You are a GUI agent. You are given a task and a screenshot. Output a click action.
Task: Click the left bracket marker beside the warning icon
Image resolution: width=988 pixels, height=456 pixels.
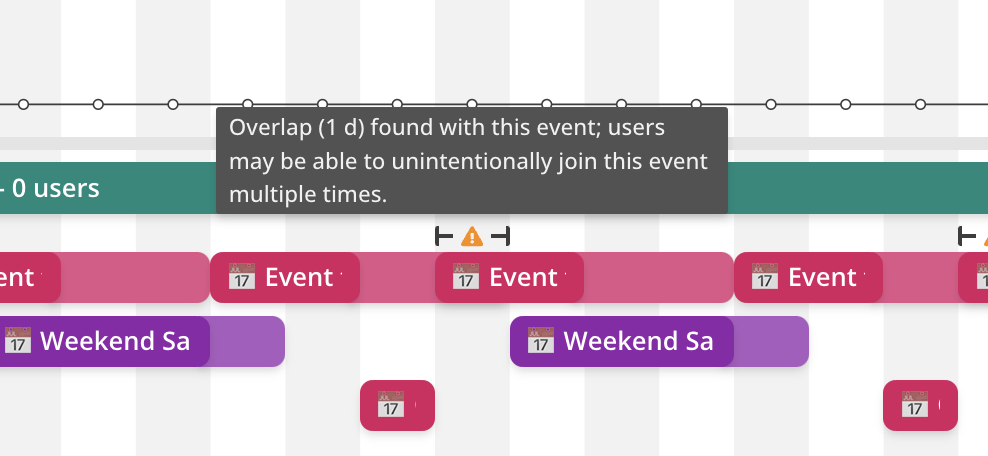click(444, 236)
